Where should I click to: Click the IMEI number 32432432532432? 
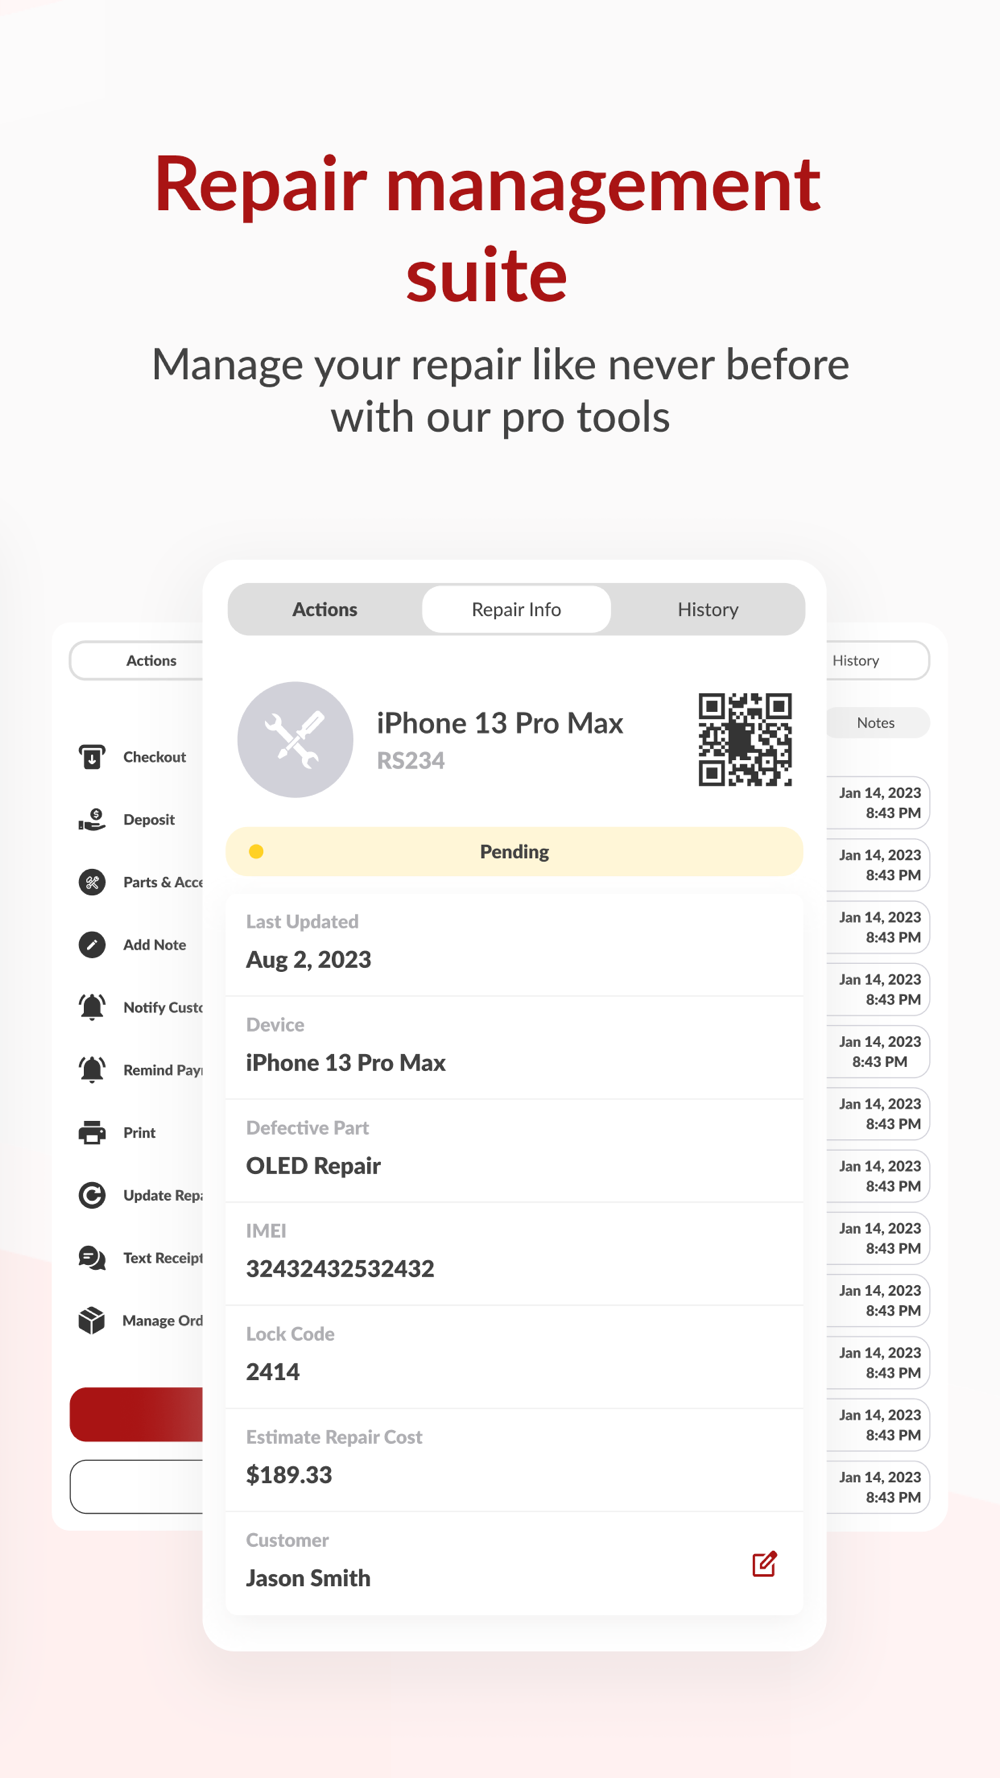tap(340, 1269)
